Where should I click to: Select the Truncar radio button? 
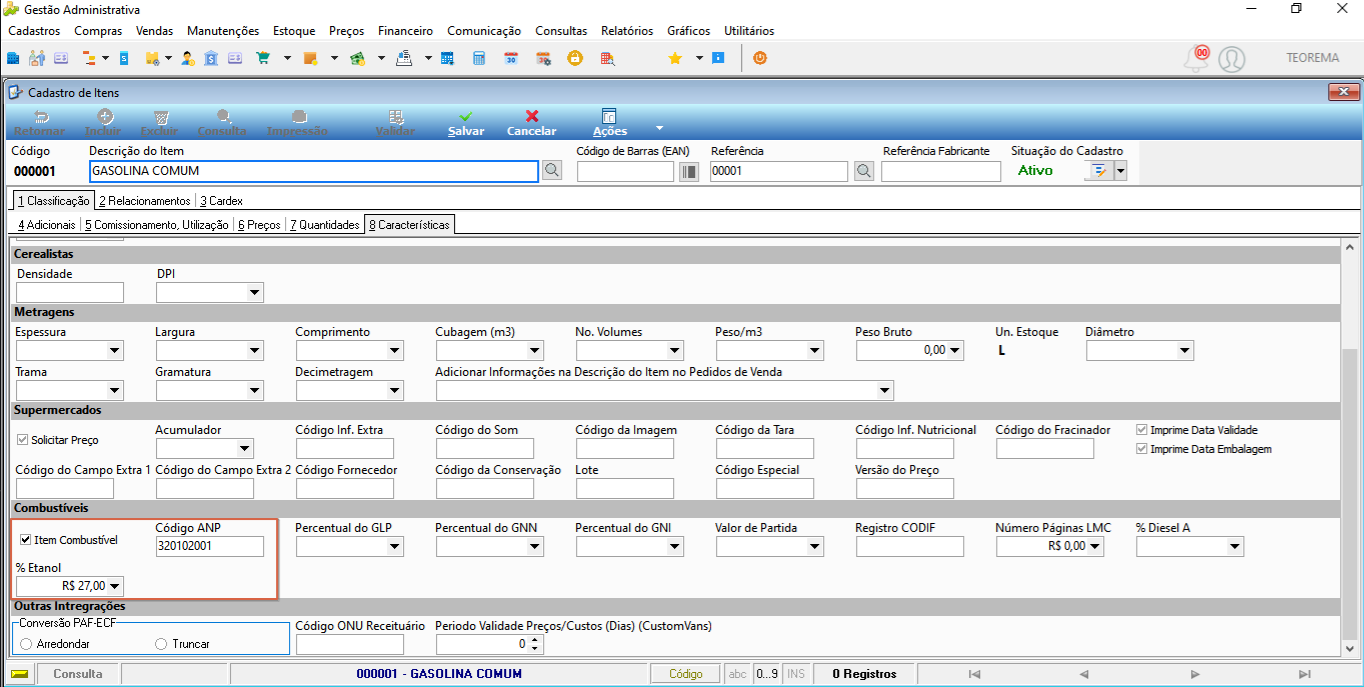click(x=161, y=644)
